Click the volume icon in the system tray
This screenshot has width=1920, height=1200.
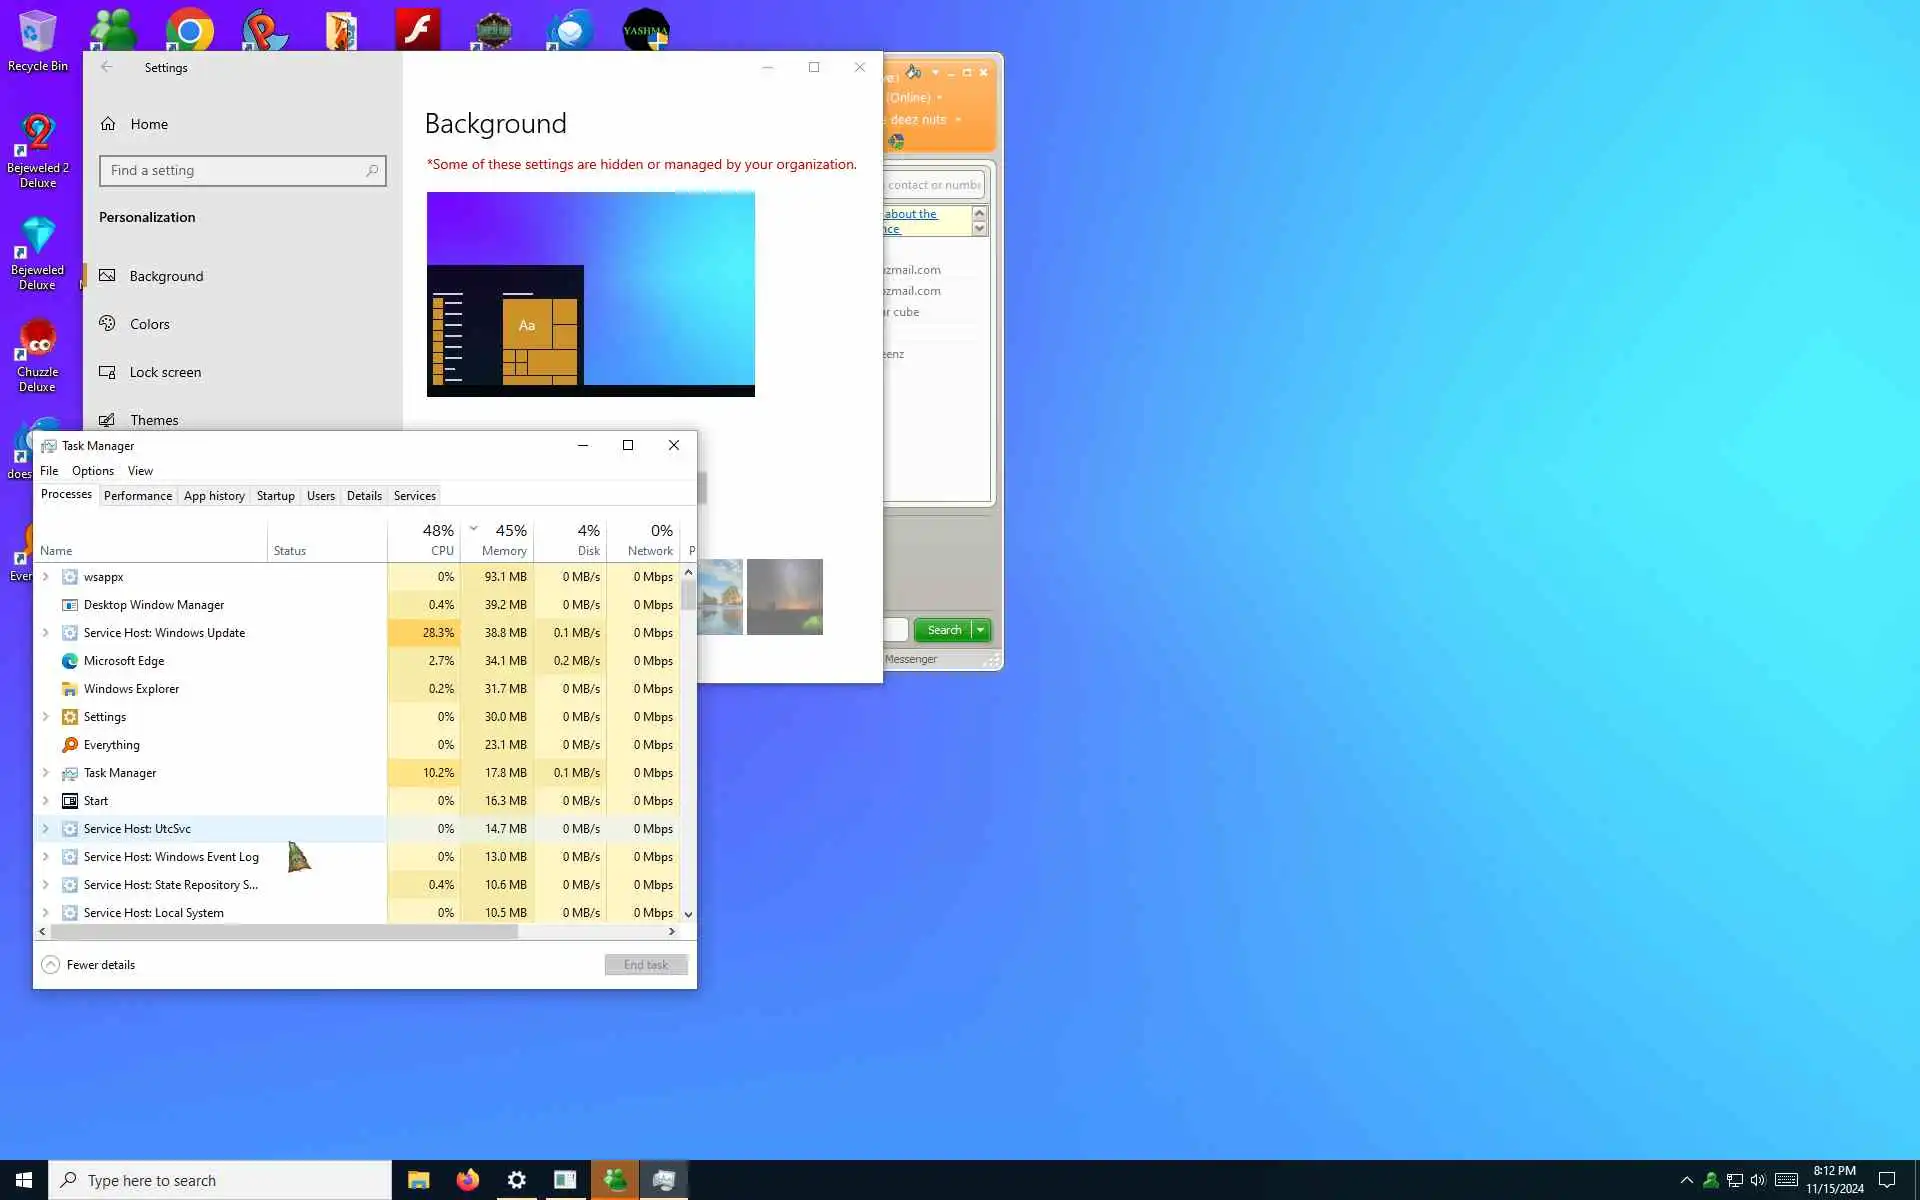click(1758, 1180)
